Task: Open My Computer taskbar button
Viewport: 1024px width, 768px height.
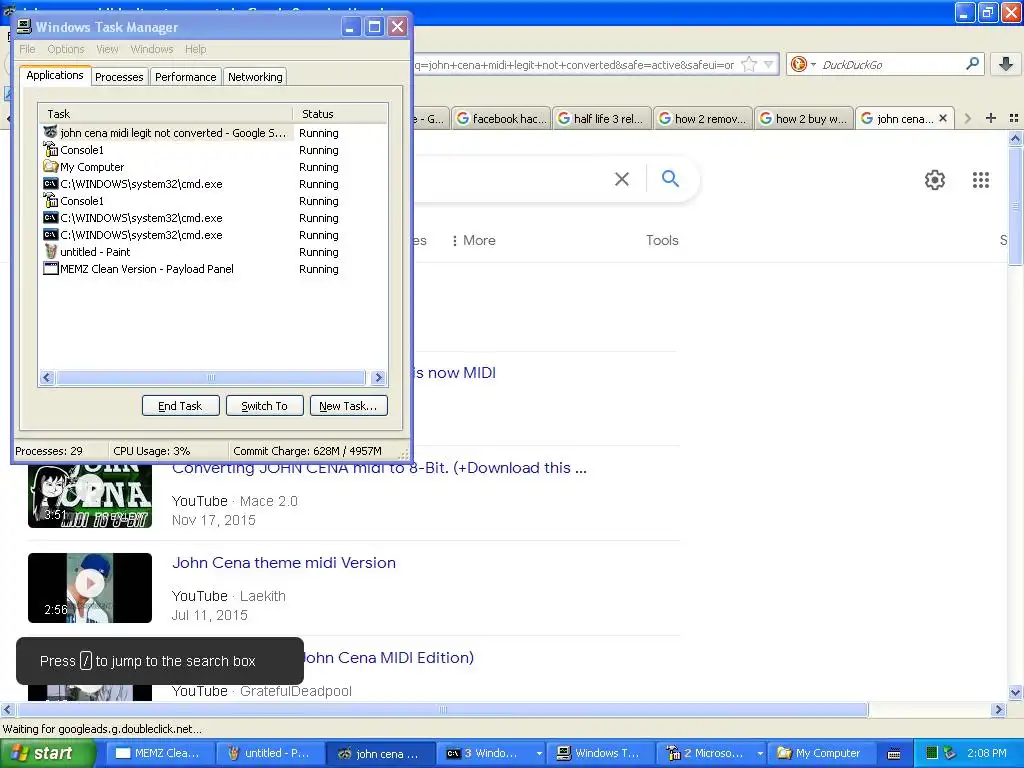Action: tap(821, 753)
